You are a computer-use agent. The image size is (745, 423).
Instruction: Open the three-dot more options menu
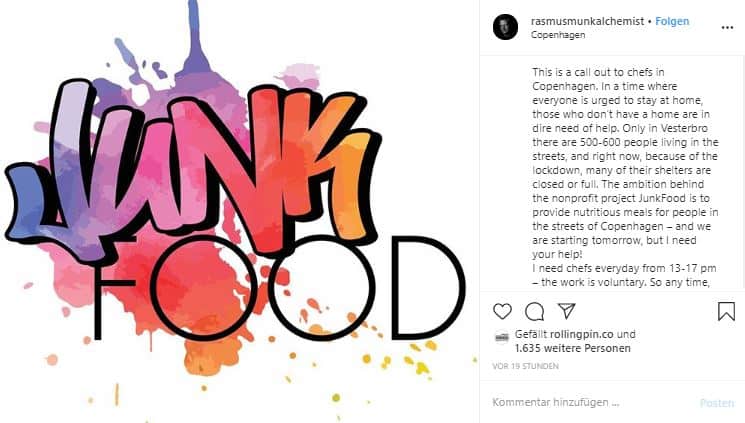point(728,27)
